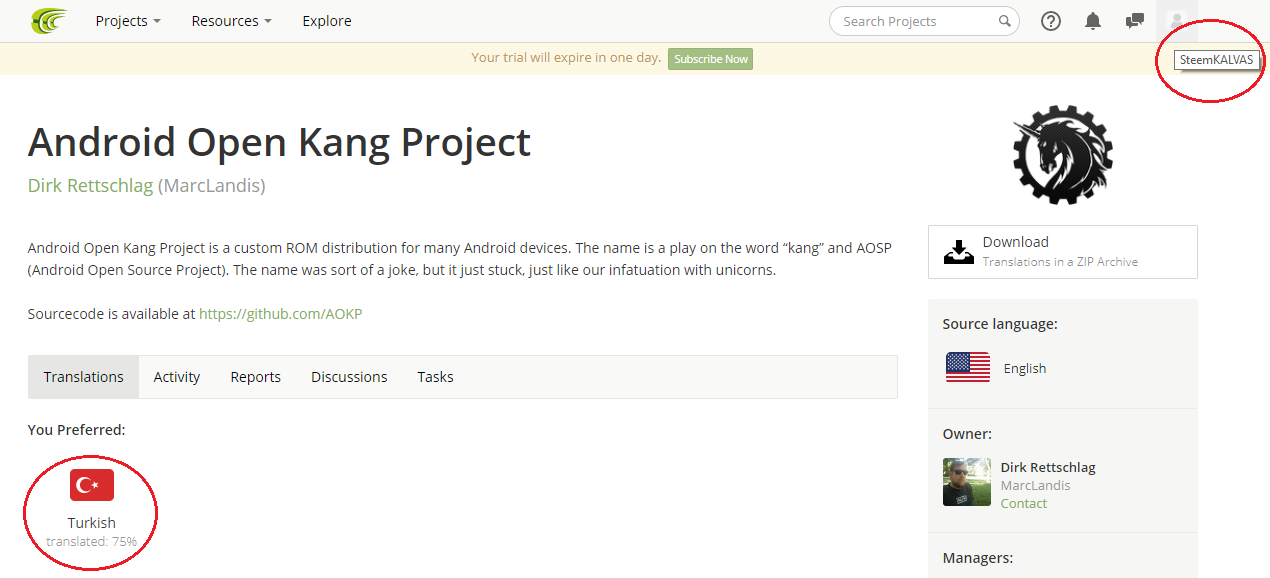This screenshot has height=578, width=1270.
Task: Click the AOKP unicorn gear logo
Action: click(1063, 154)
